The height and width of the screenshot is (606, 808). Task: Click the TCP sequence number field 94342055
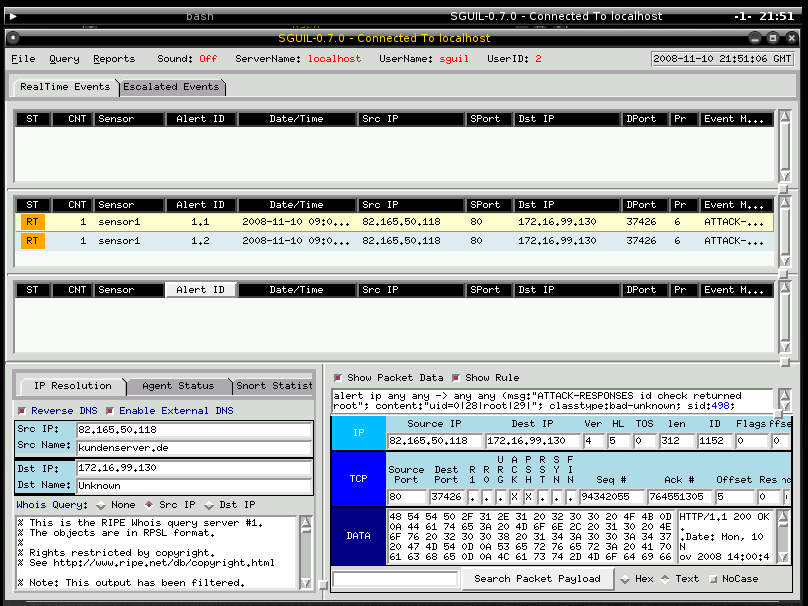click(x=612, y=497)
